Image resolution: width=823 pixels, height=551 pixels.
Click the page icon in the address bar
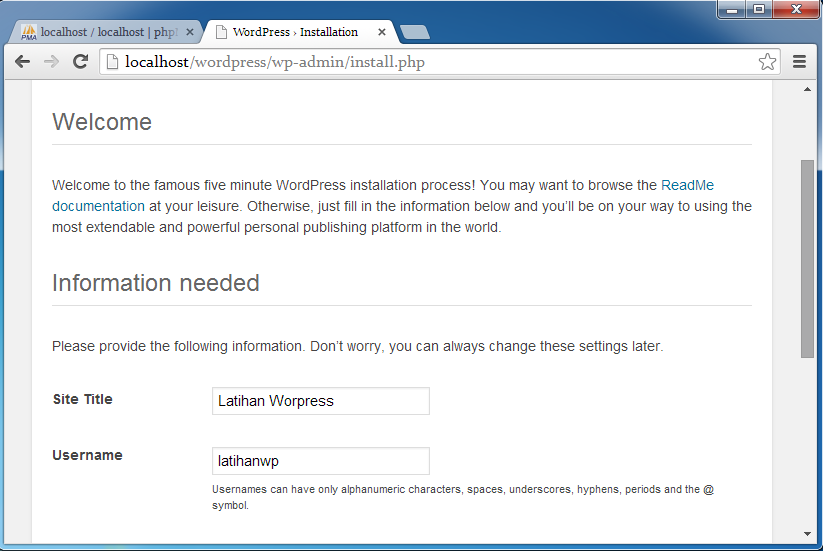[x=112, y=62]
